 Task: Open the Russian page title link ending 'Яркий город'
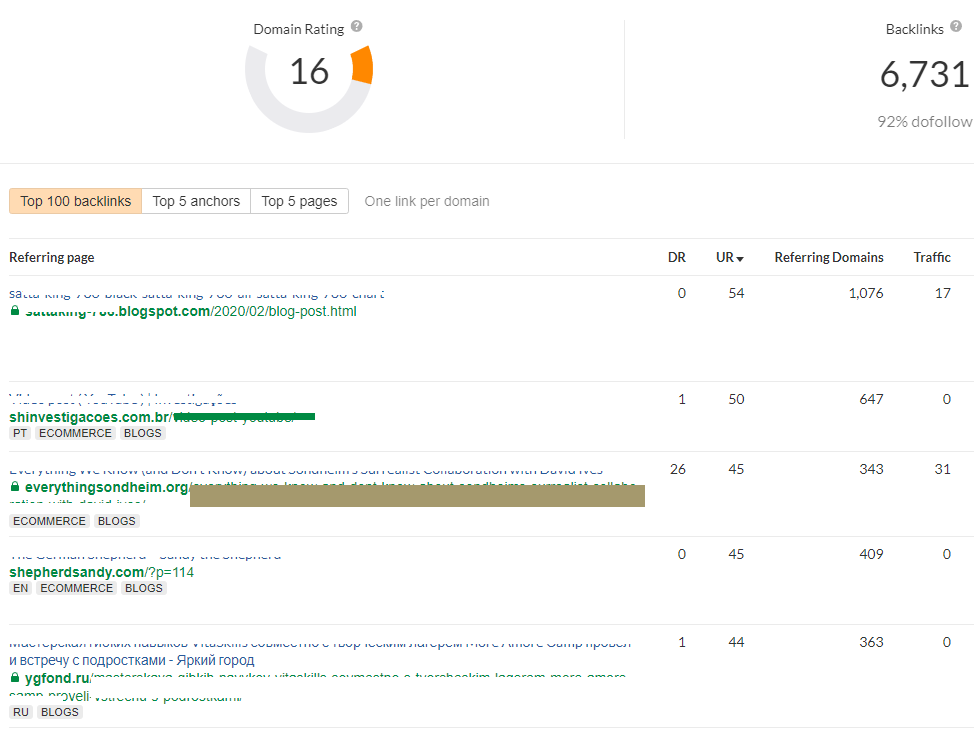[x=132, y=660]
